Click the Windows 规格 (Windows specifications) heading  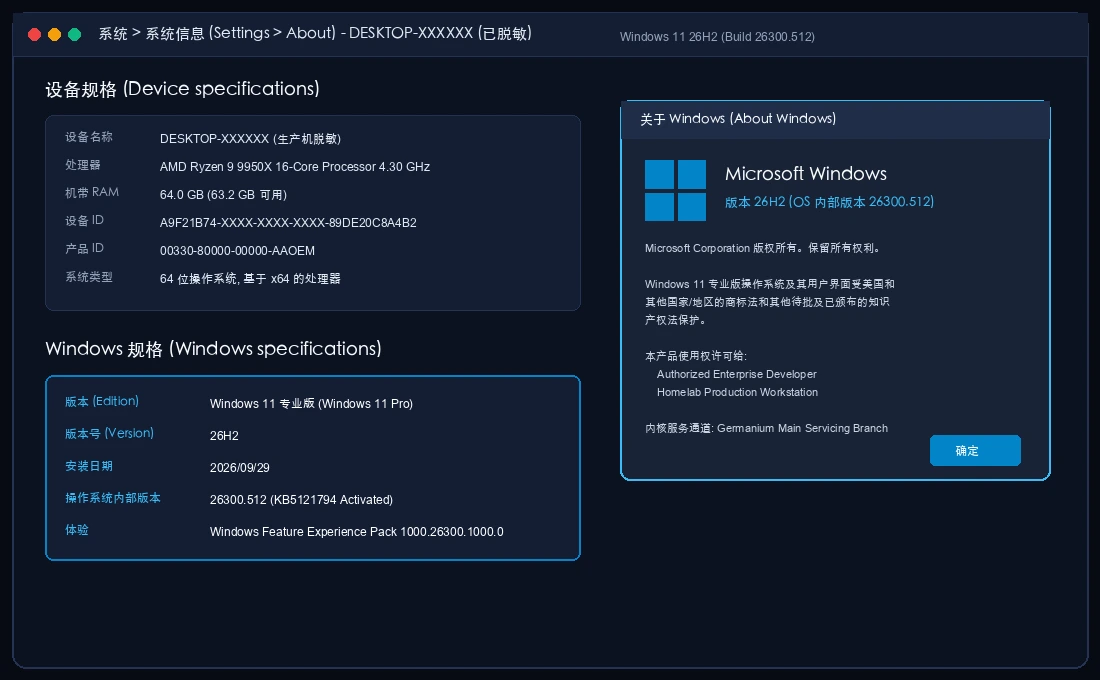[x=213, y=349]
